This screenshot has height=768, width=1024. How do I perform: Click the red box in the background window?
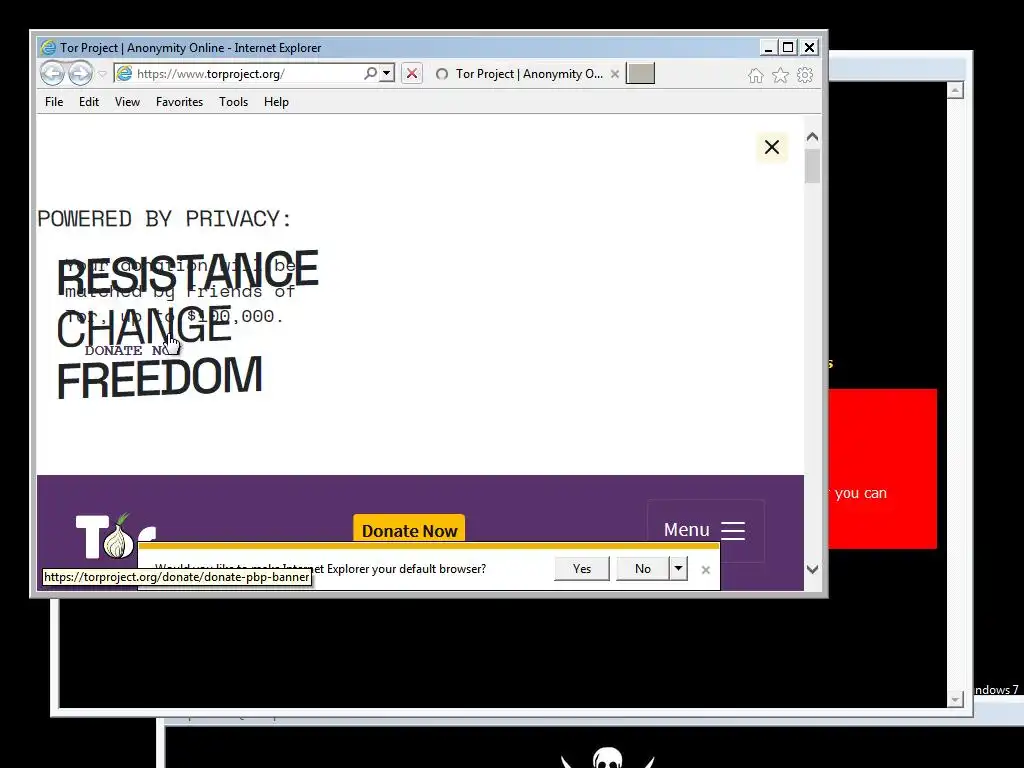883,469
